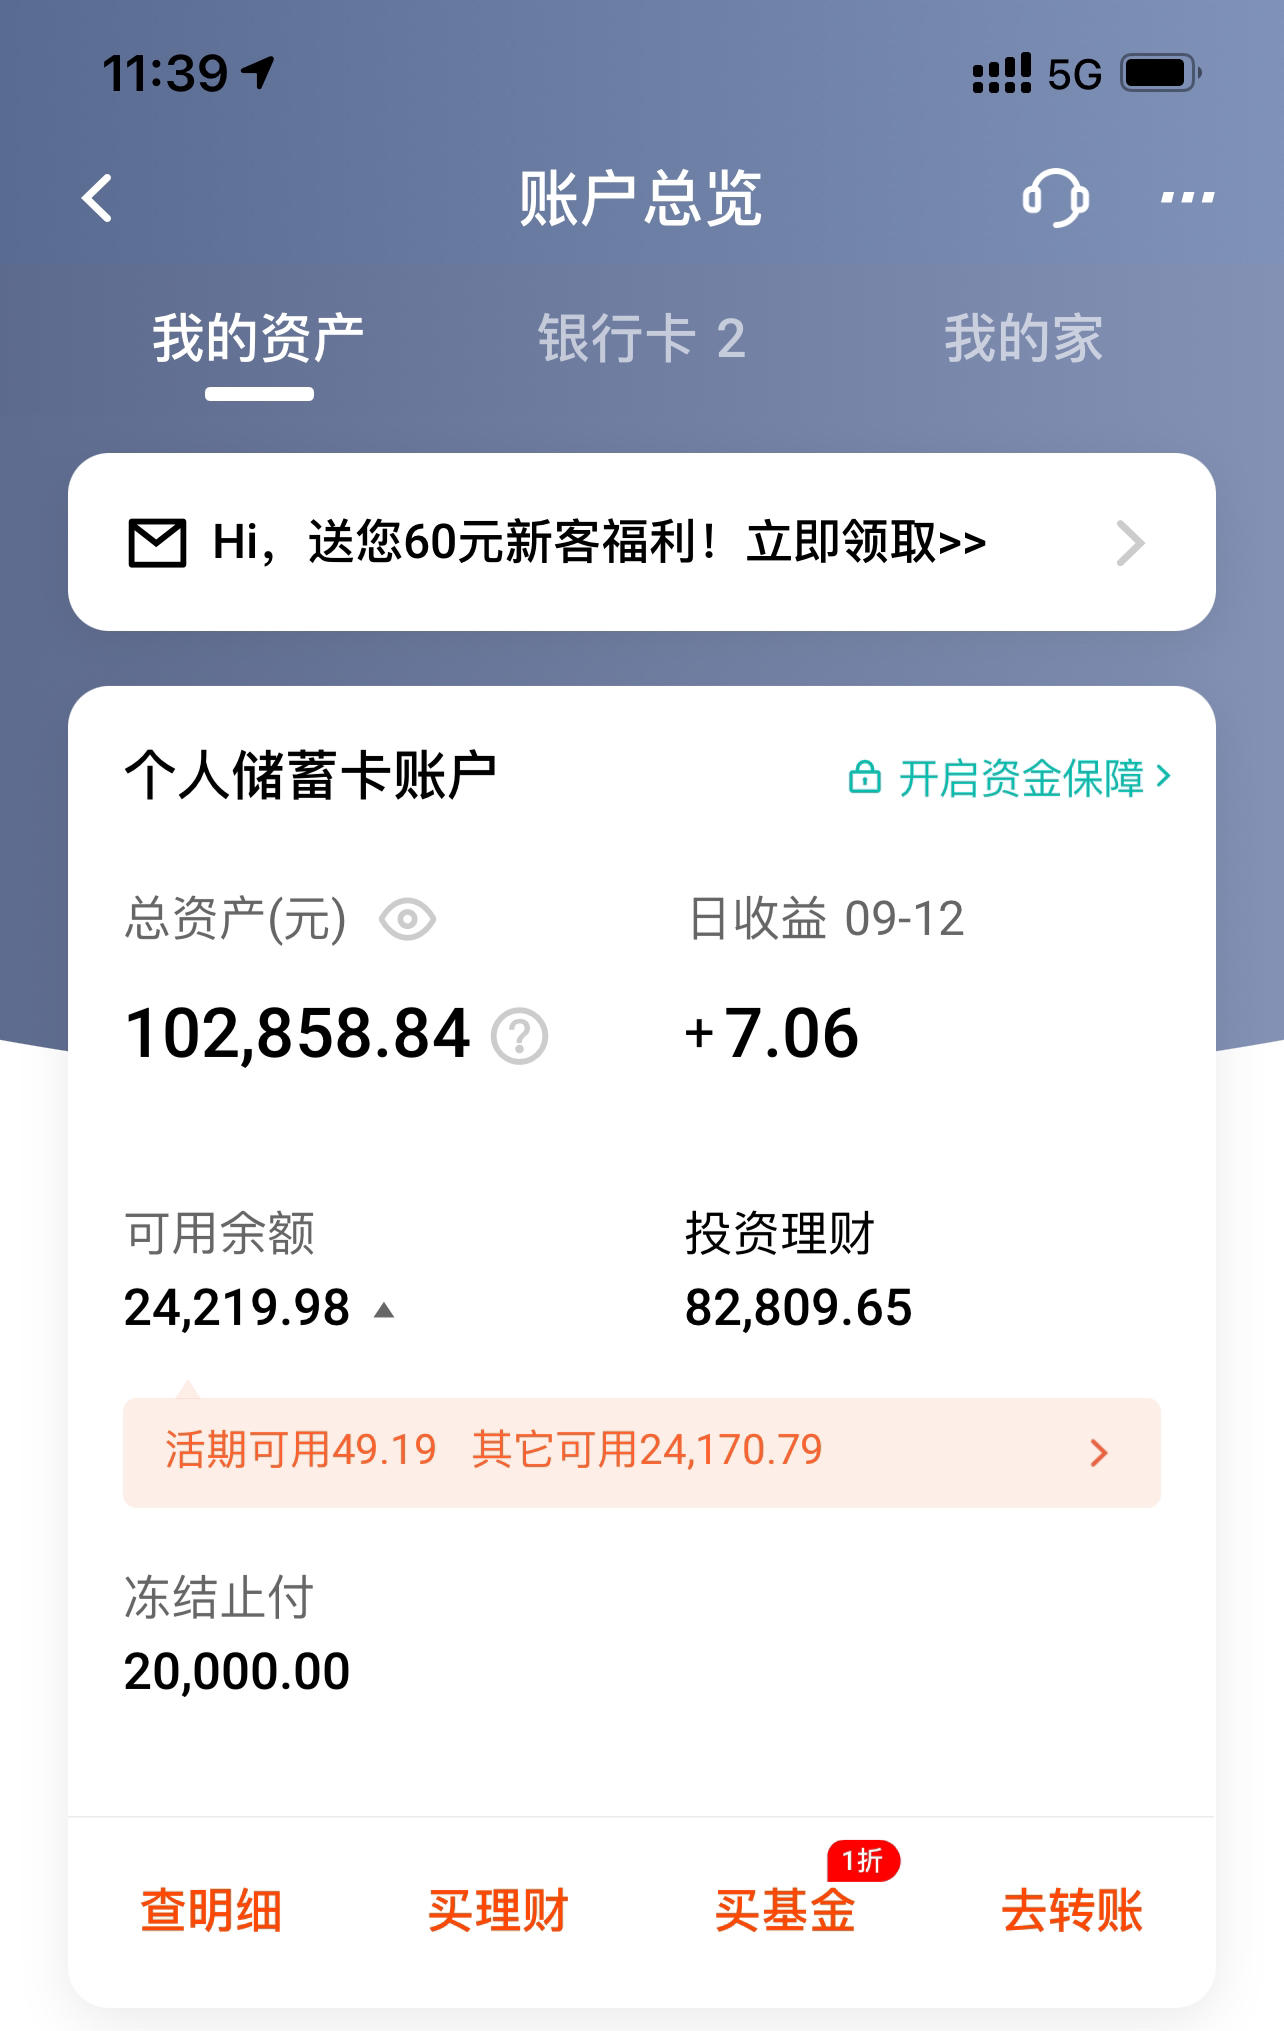Open the orange available funds breakdown arrow

click(x=1099, y=1453)
